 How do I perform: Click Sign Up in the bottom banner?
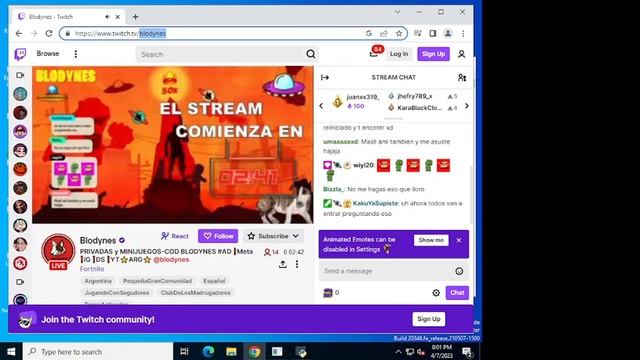coord(429,319)
